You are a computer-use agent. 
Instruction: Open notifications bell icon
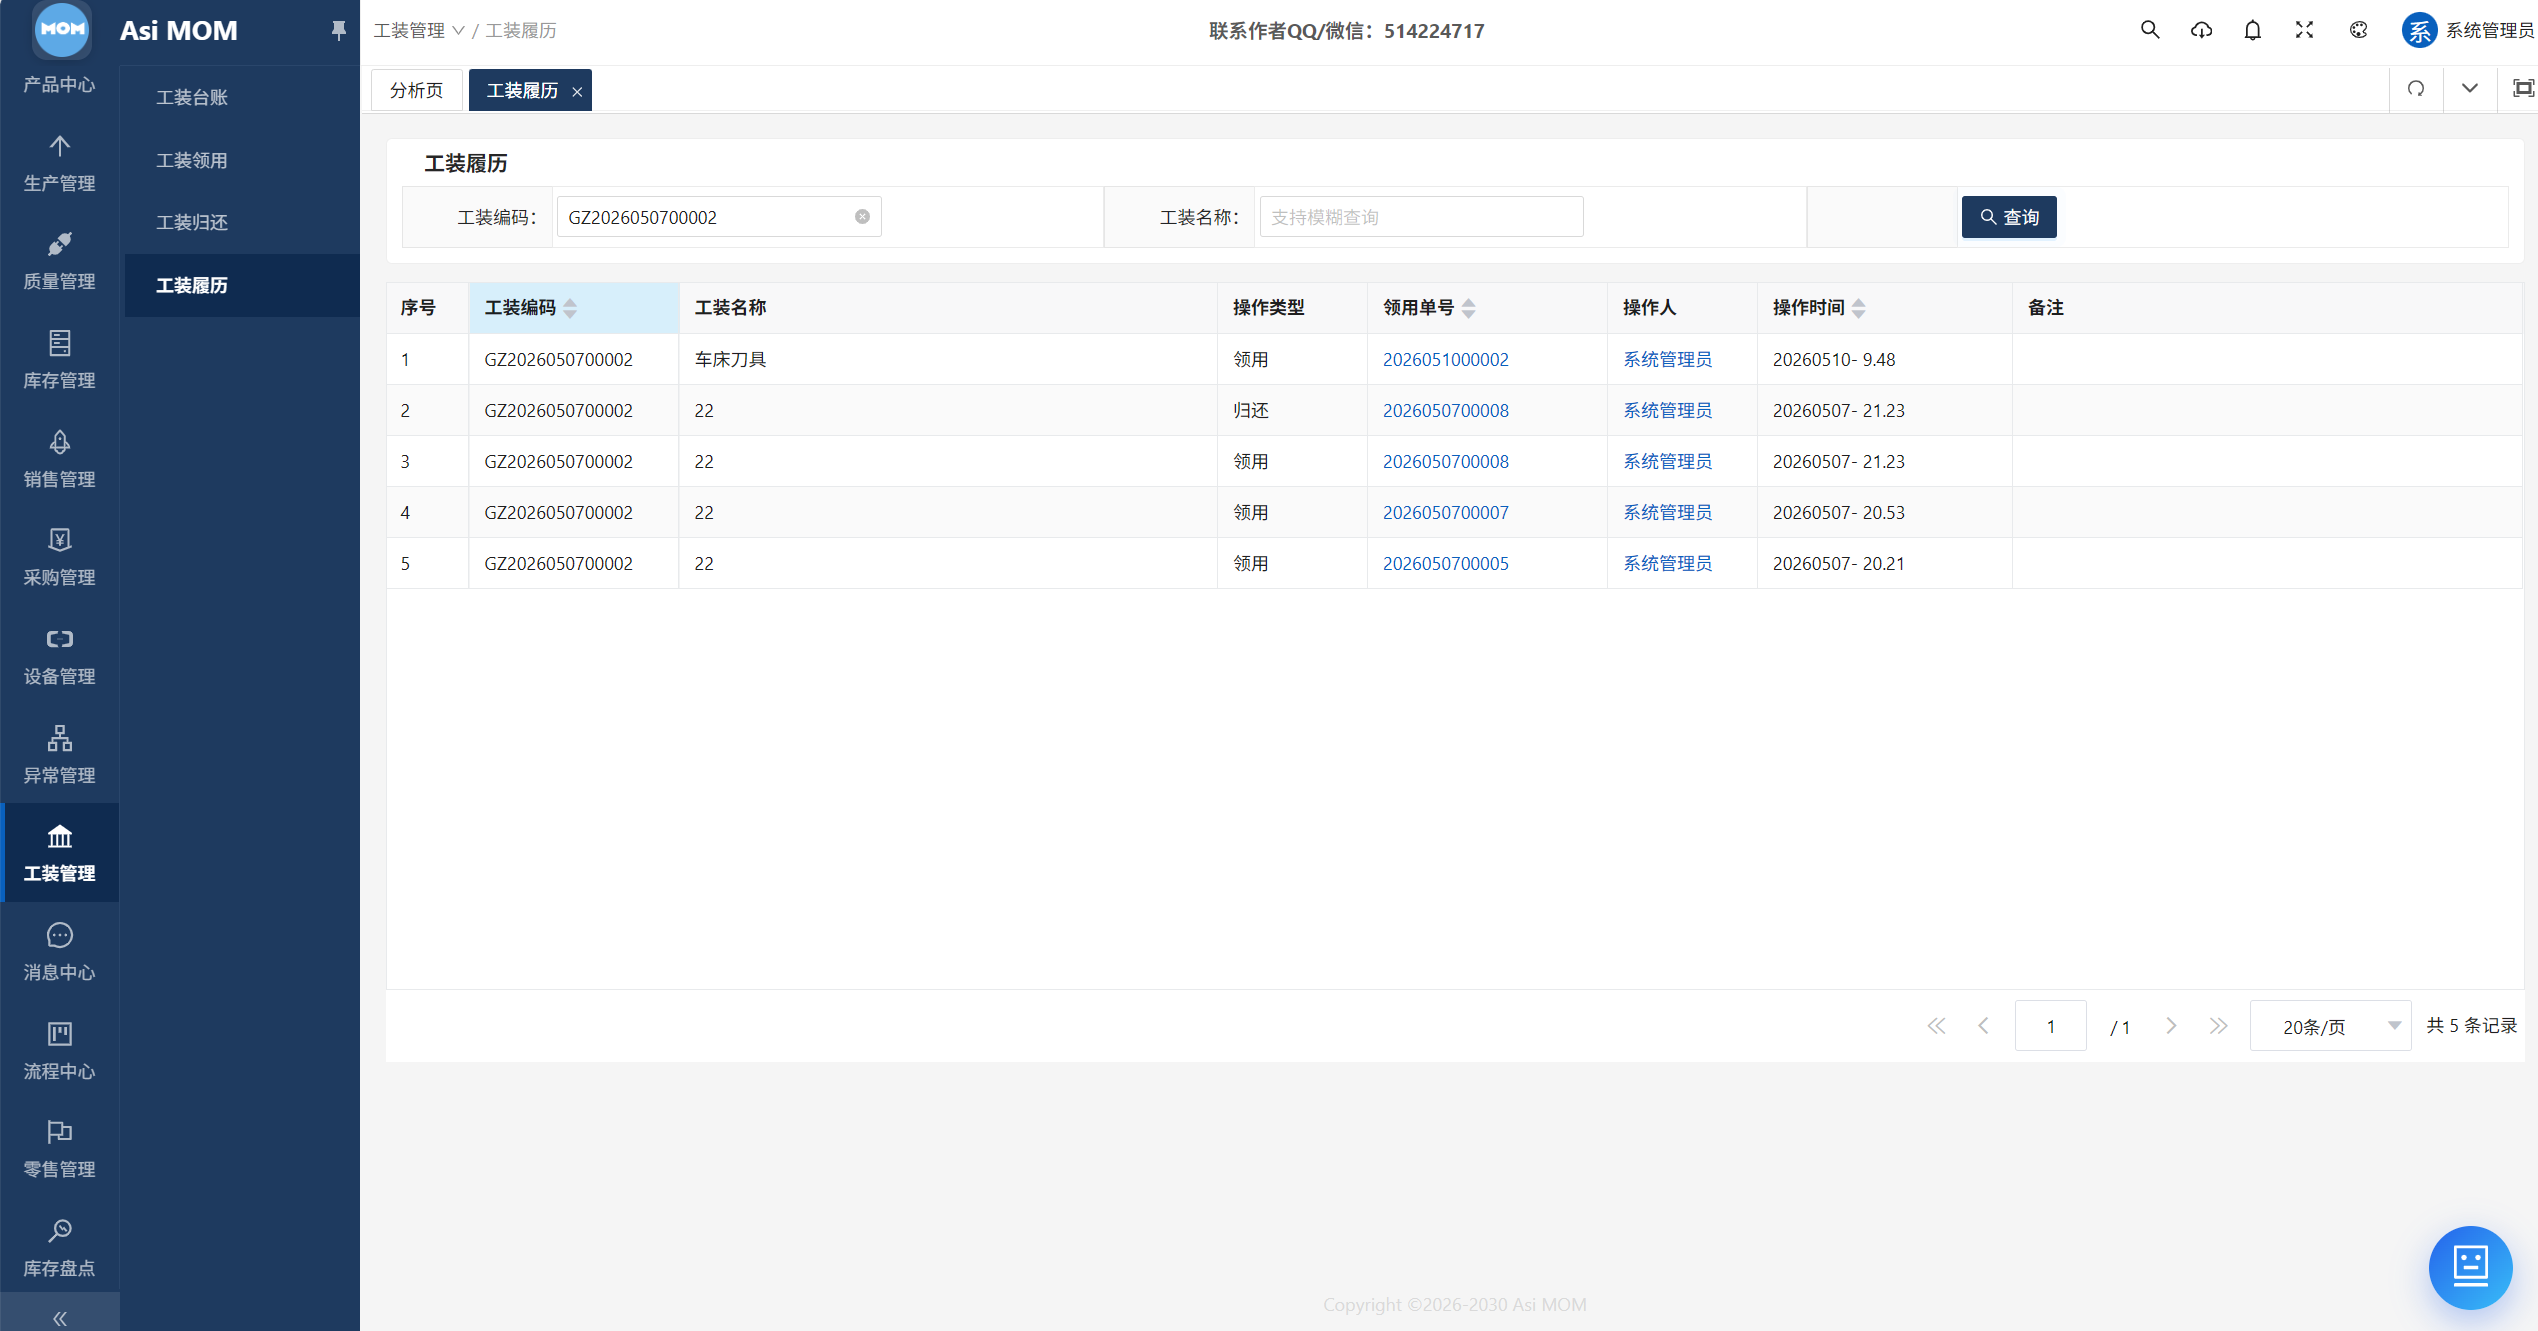pos(2252,30)
